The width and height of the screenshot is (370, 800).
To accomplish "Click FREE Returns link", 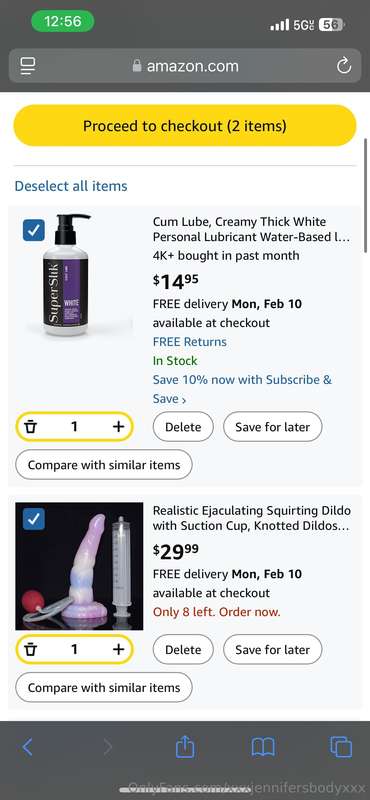I will click(190, 342).
